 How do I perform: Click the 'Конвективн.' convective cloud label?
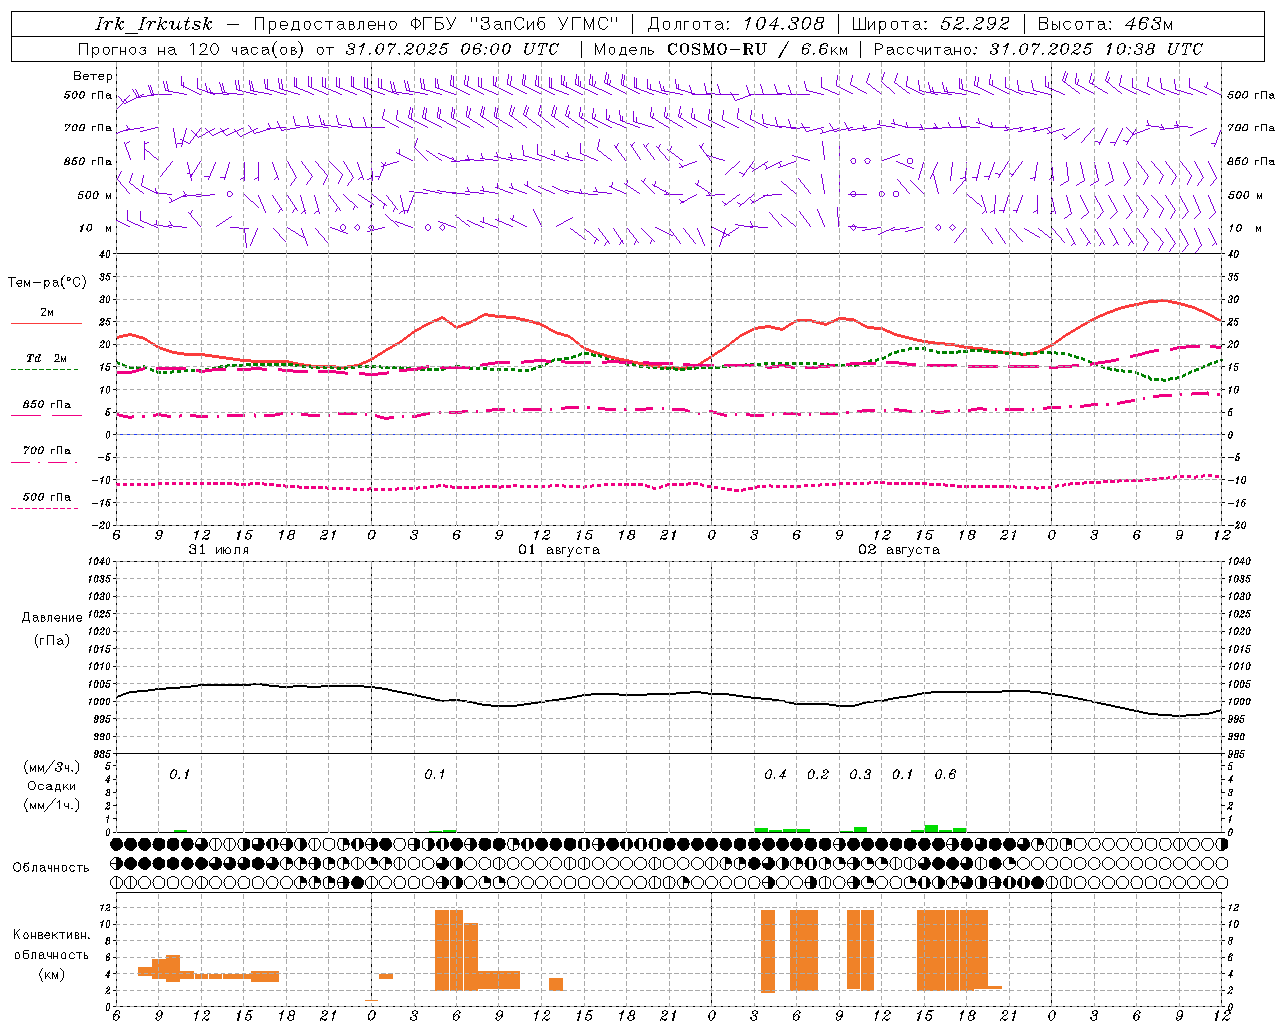[52, 935]
